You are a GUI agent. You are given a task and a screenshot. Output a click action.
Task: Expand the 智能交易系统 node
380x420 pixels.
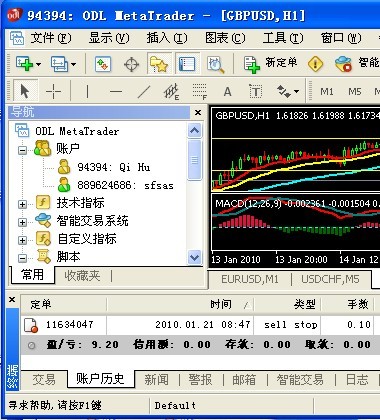pos(22,222)
